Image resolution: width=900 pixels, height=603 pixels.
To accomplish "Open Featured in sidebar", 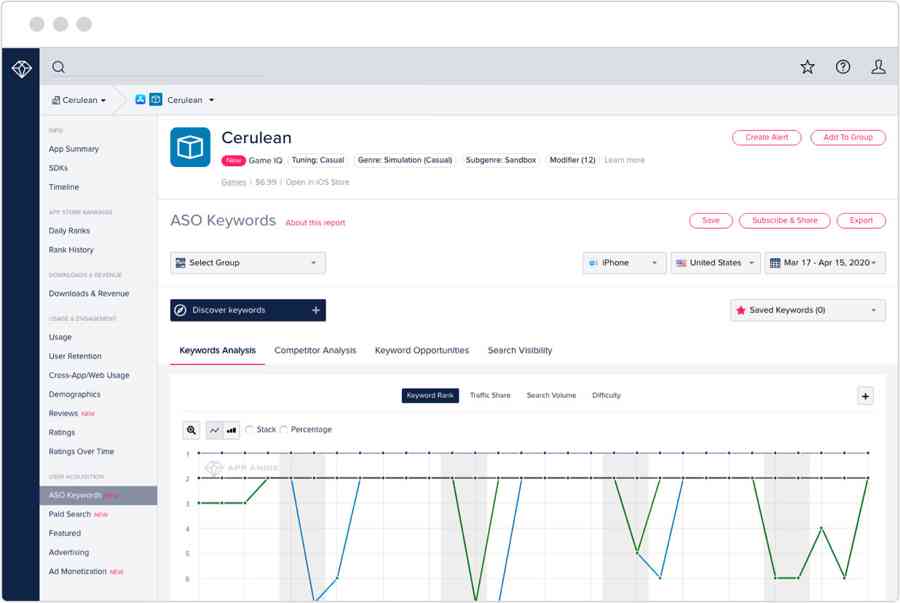I will [x=64, y=534].
